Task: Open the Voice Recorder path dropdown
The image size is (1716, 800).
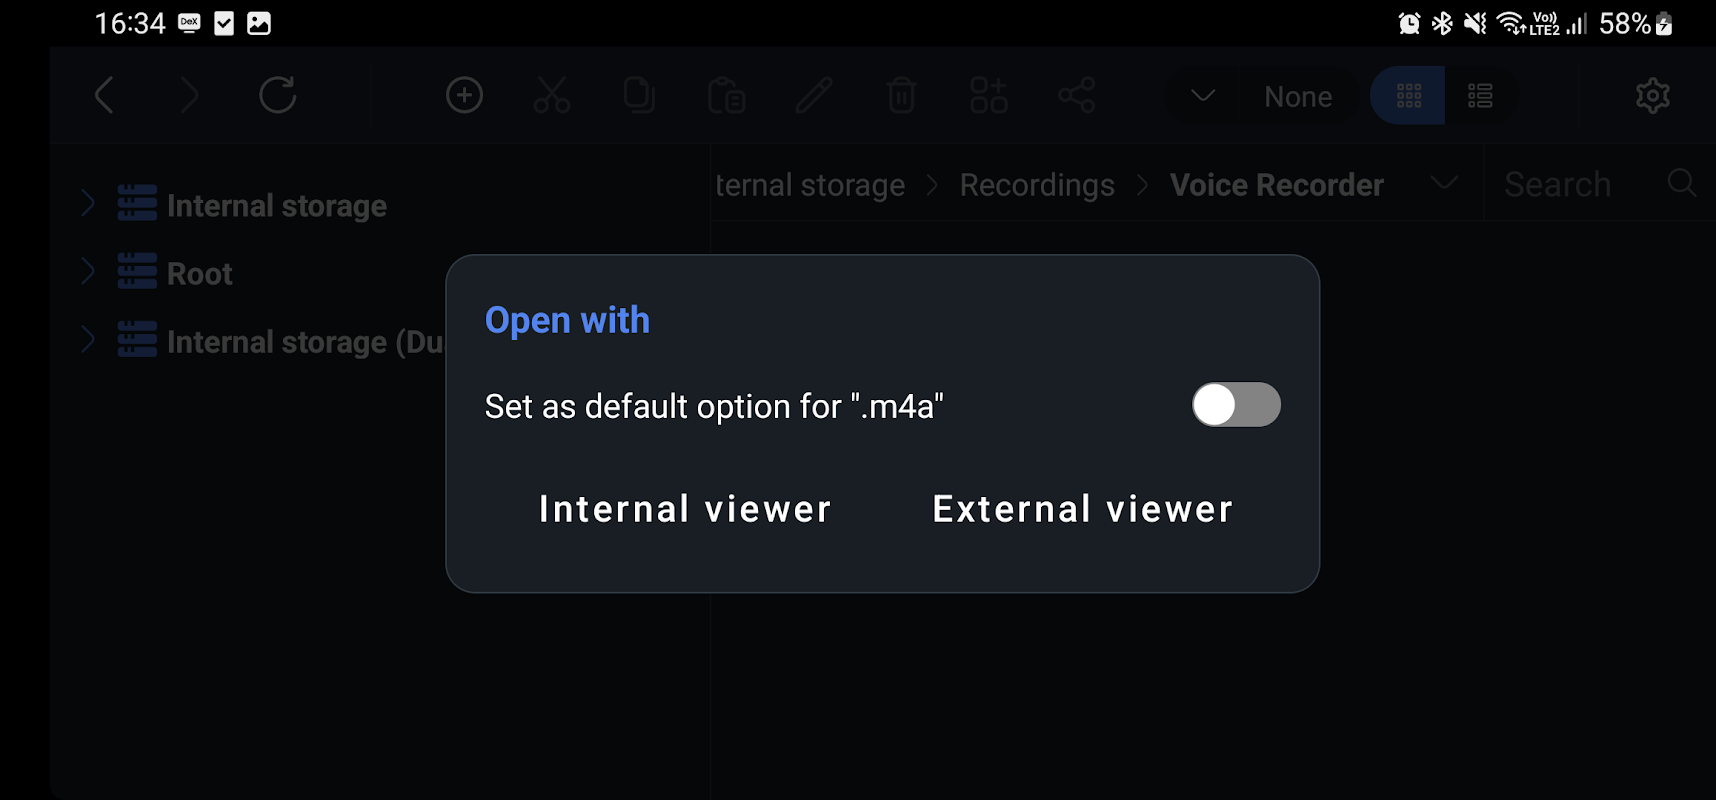Action: [1443, 184]
